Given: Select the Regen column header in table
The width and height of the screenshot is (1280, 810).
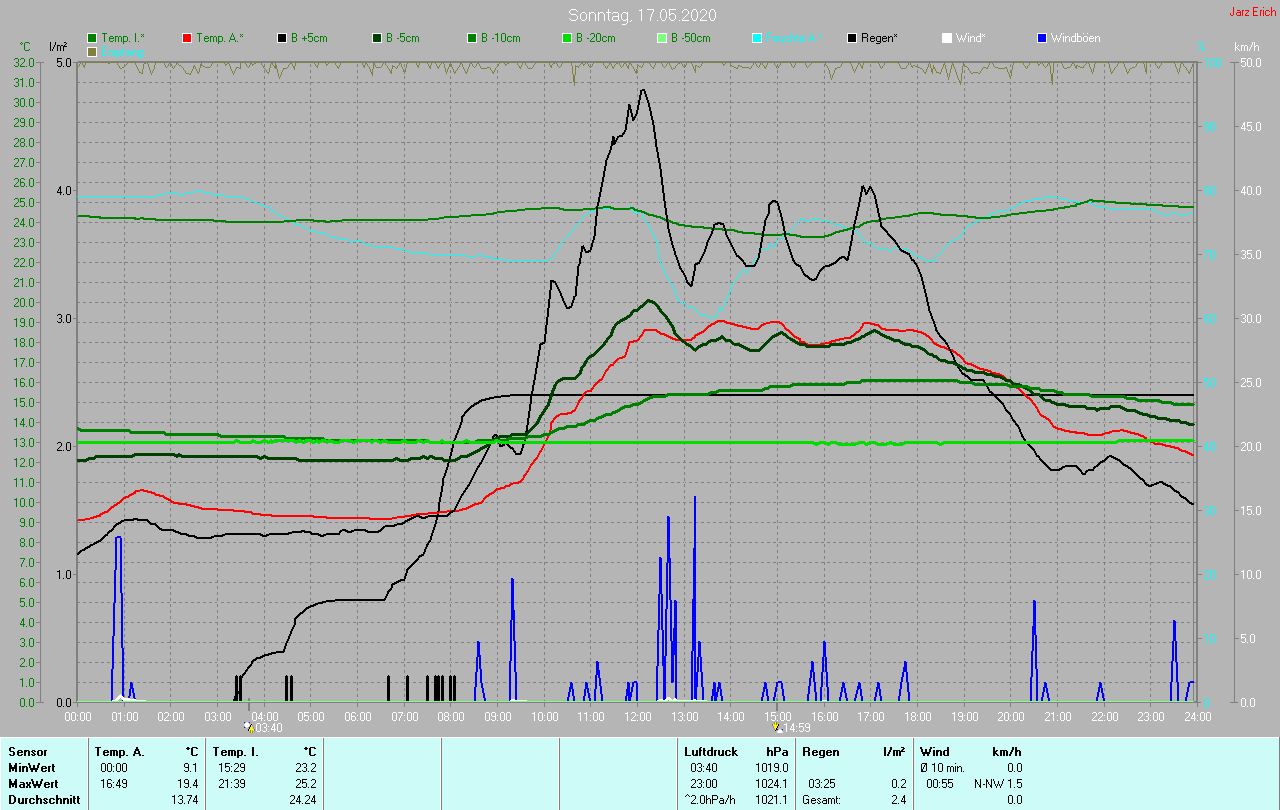Looking at the screenshot, I should pyautogui.click(x=820, y=751).
